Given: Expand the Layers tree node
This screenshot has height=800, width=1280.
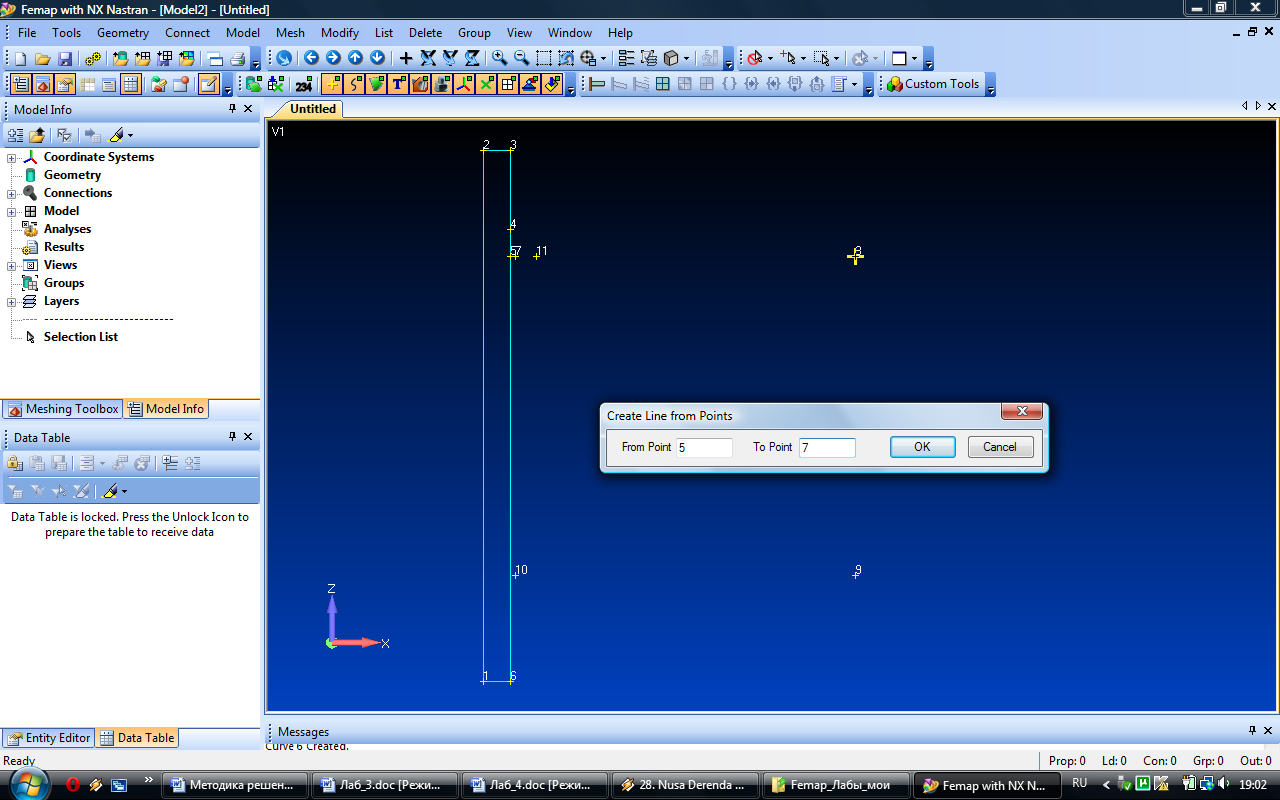Looking at the screenshot, I should tap(12, 301).
